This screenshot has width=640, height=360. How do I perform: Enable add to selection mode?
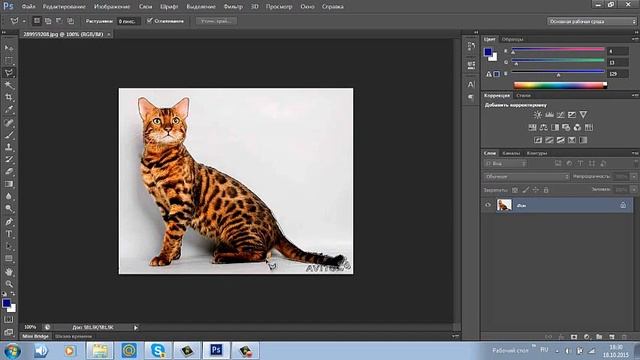pos(48,21)
